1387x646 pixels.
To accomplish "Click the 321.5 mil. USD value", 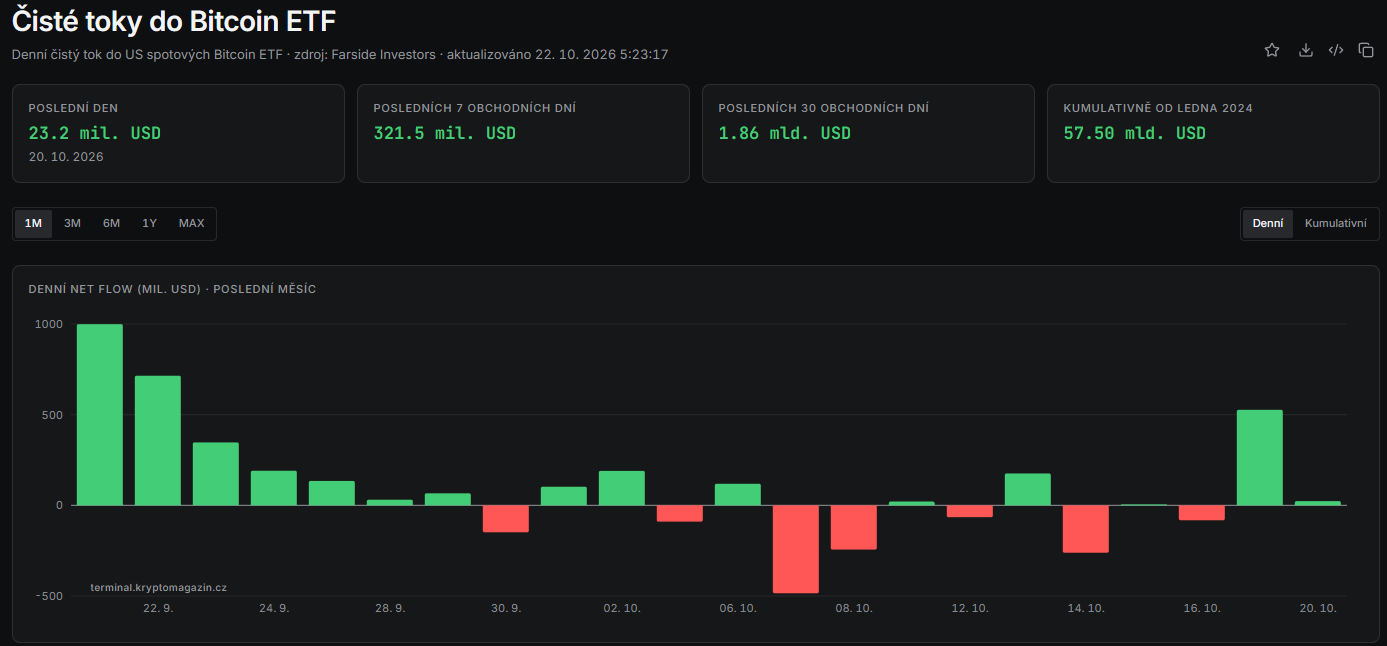I will point(445,133).
